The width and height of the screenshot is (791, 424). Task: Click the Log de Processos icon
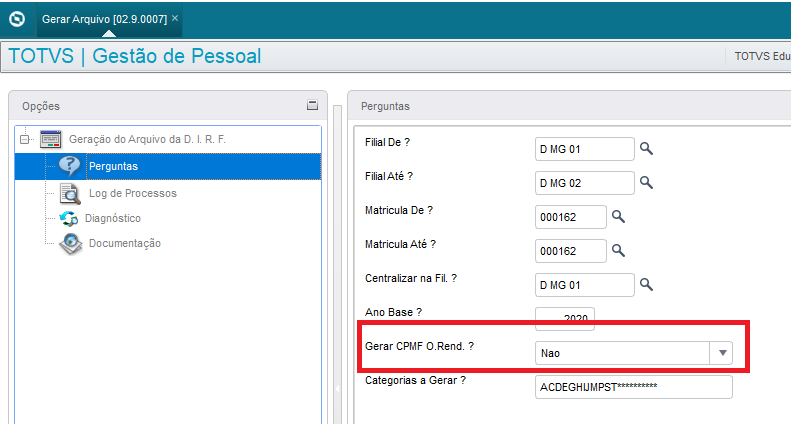pyautogui.click(x=70, y=193)
